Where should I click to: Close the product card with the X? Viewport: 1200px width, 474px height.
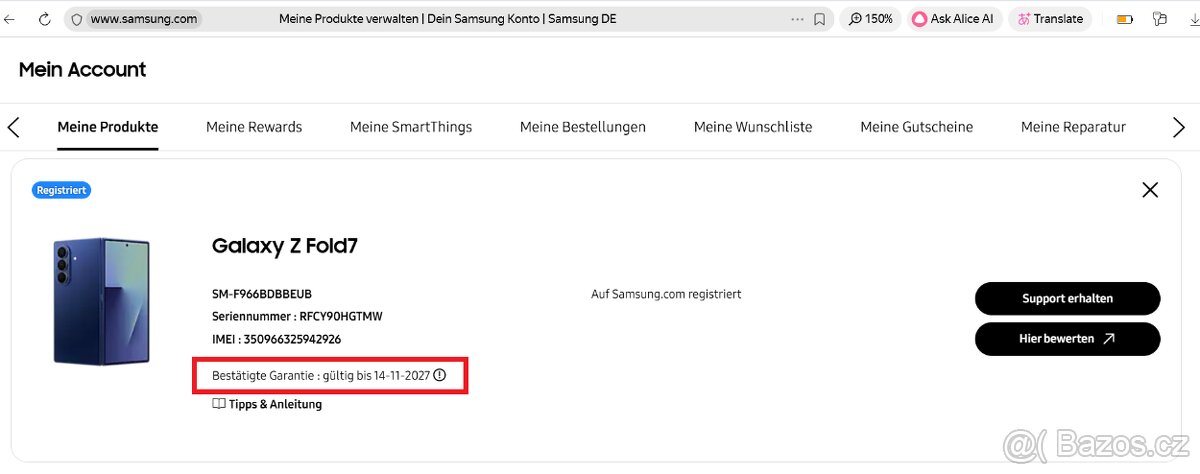click(1150, 190)
